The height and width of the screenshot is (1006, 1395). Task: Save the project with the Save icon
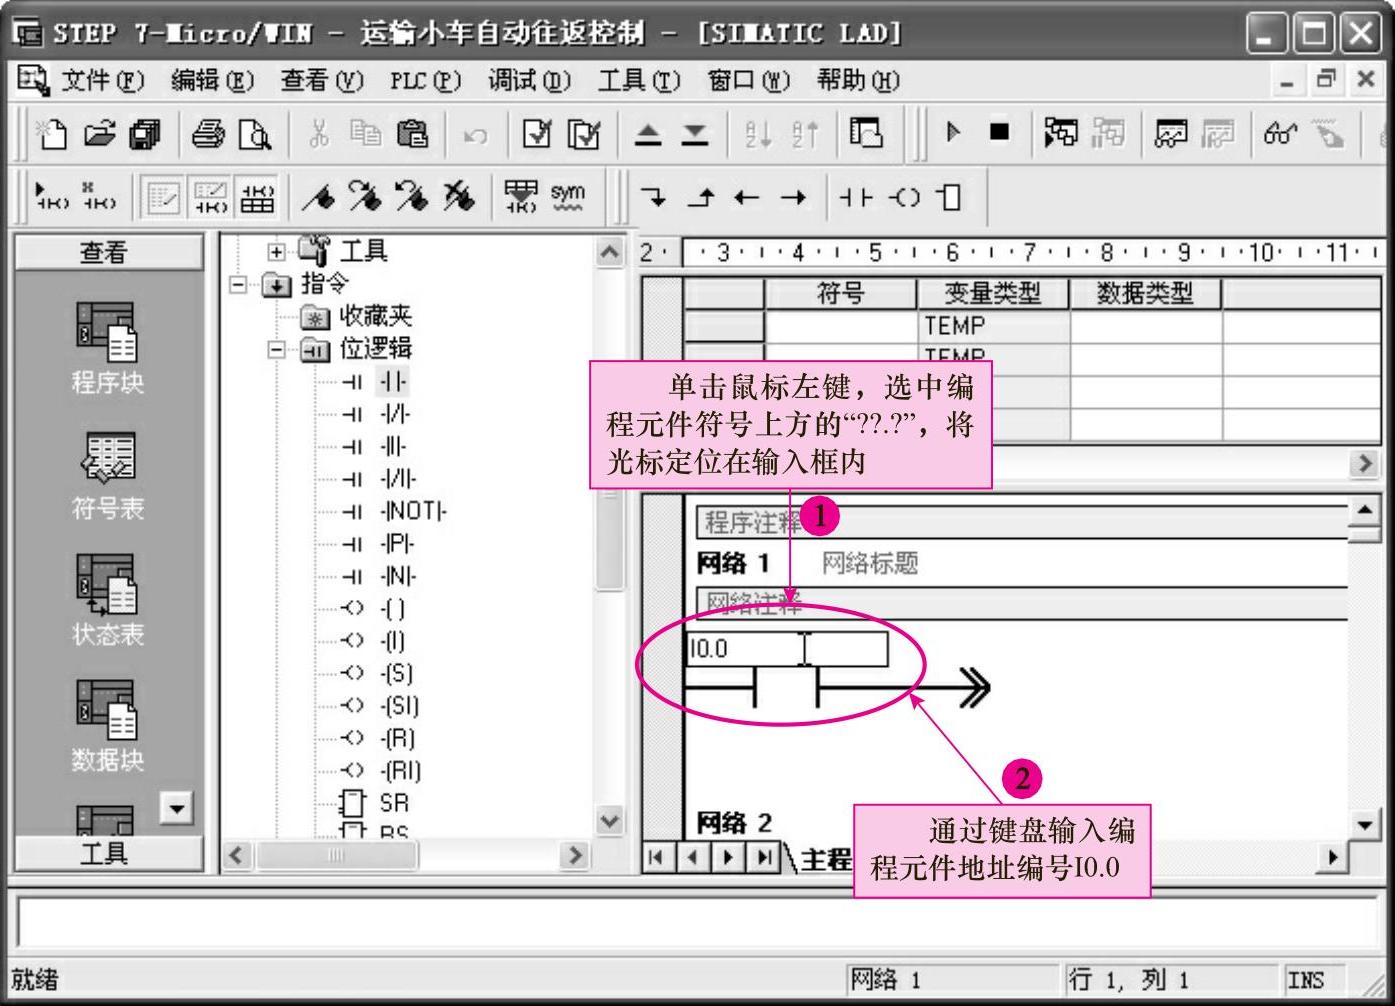[x=146, y=133]
